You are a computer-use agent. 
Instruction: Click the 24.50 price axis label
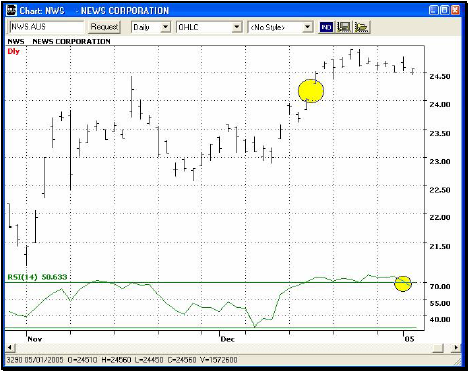(440, 76)
